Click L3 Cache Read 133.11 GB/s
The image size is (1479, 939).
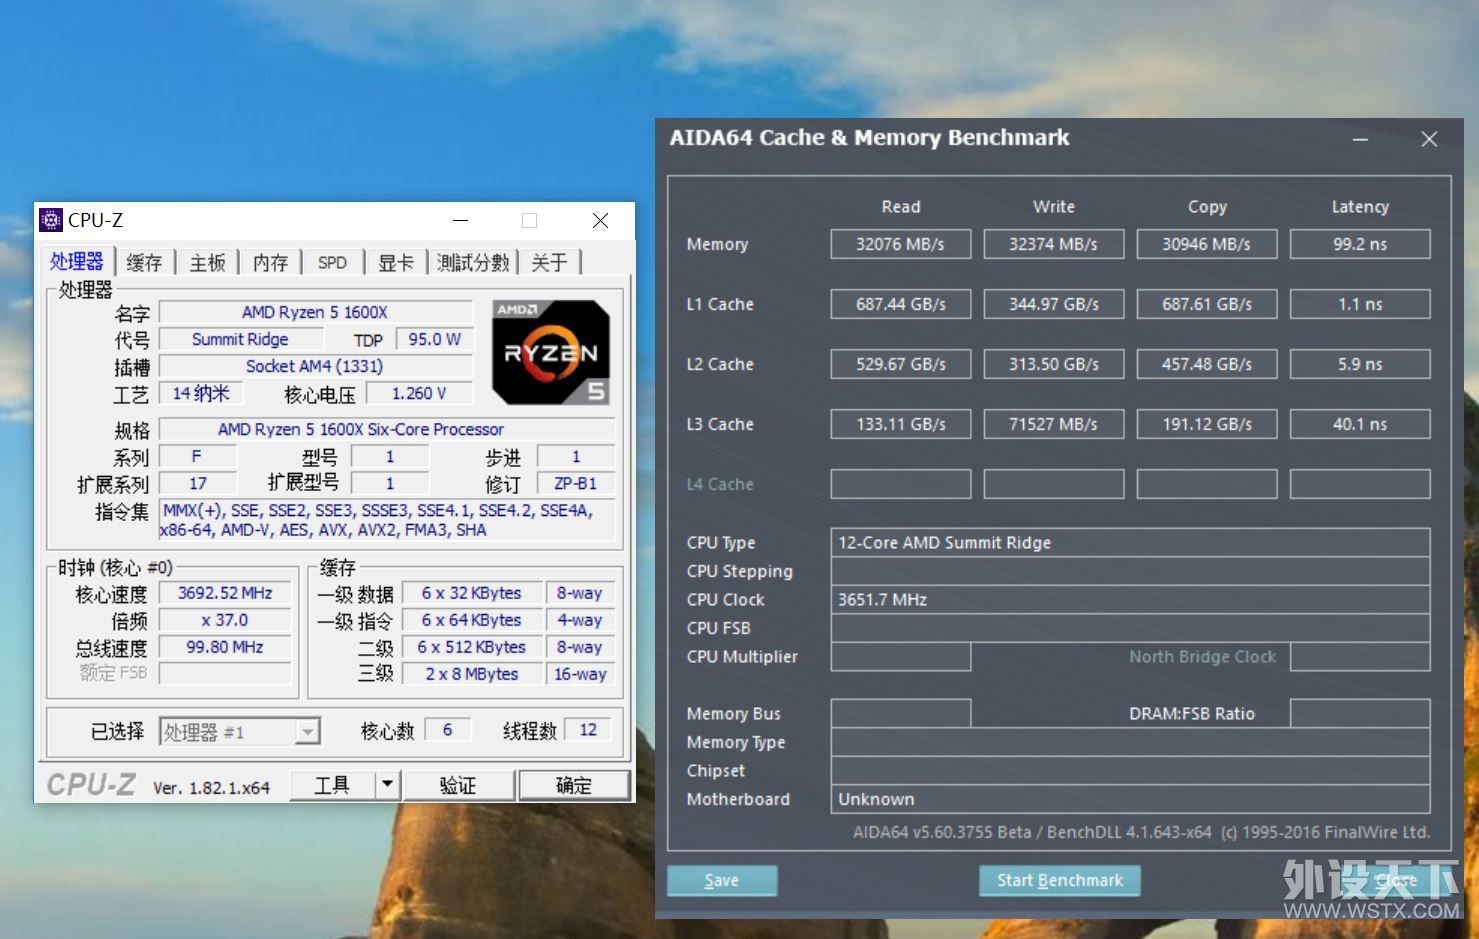pos(900,424)
